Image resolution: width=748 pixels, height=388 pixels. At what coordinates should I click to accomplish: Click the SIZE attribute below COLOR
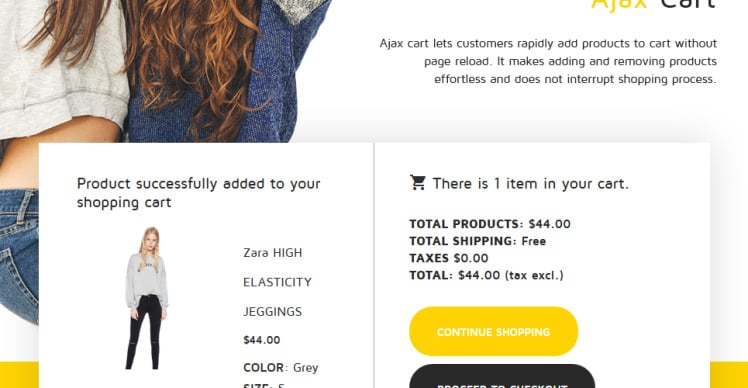(x=264, y=385)
